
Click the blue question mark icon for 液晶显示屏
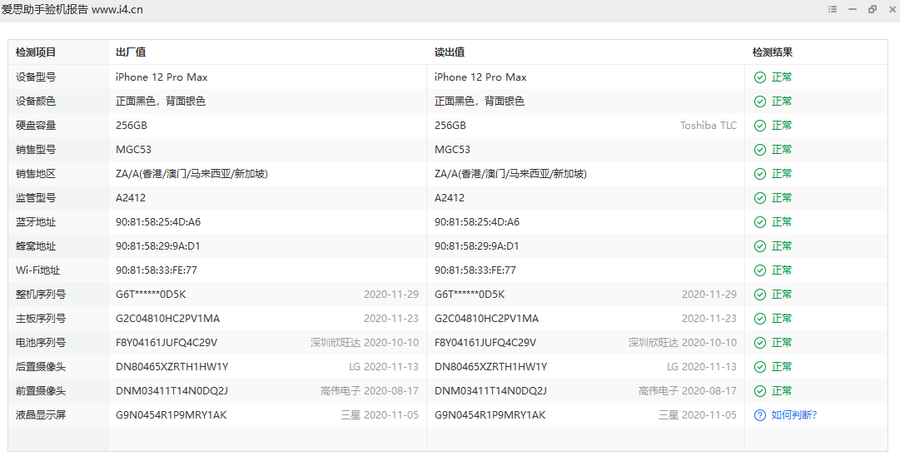pyautogui.click(x=760, y=415)
